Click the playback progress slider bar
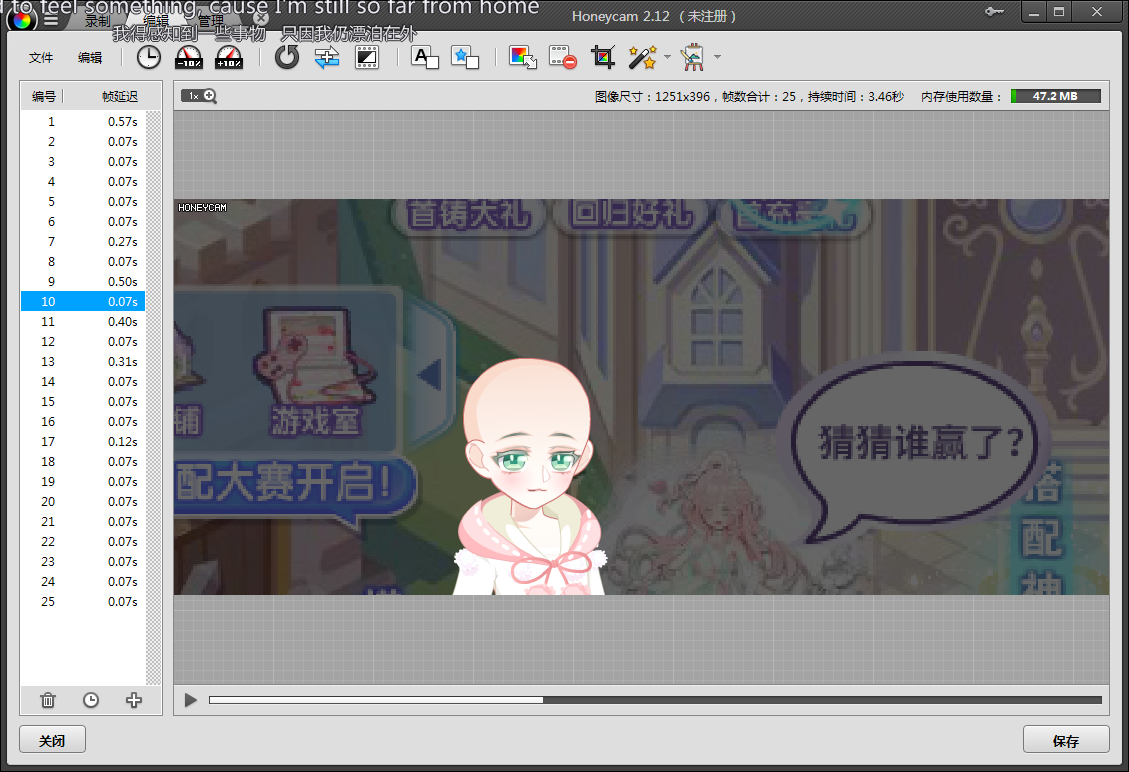This screenshot has width=1129, height=772. pos(654,700)
